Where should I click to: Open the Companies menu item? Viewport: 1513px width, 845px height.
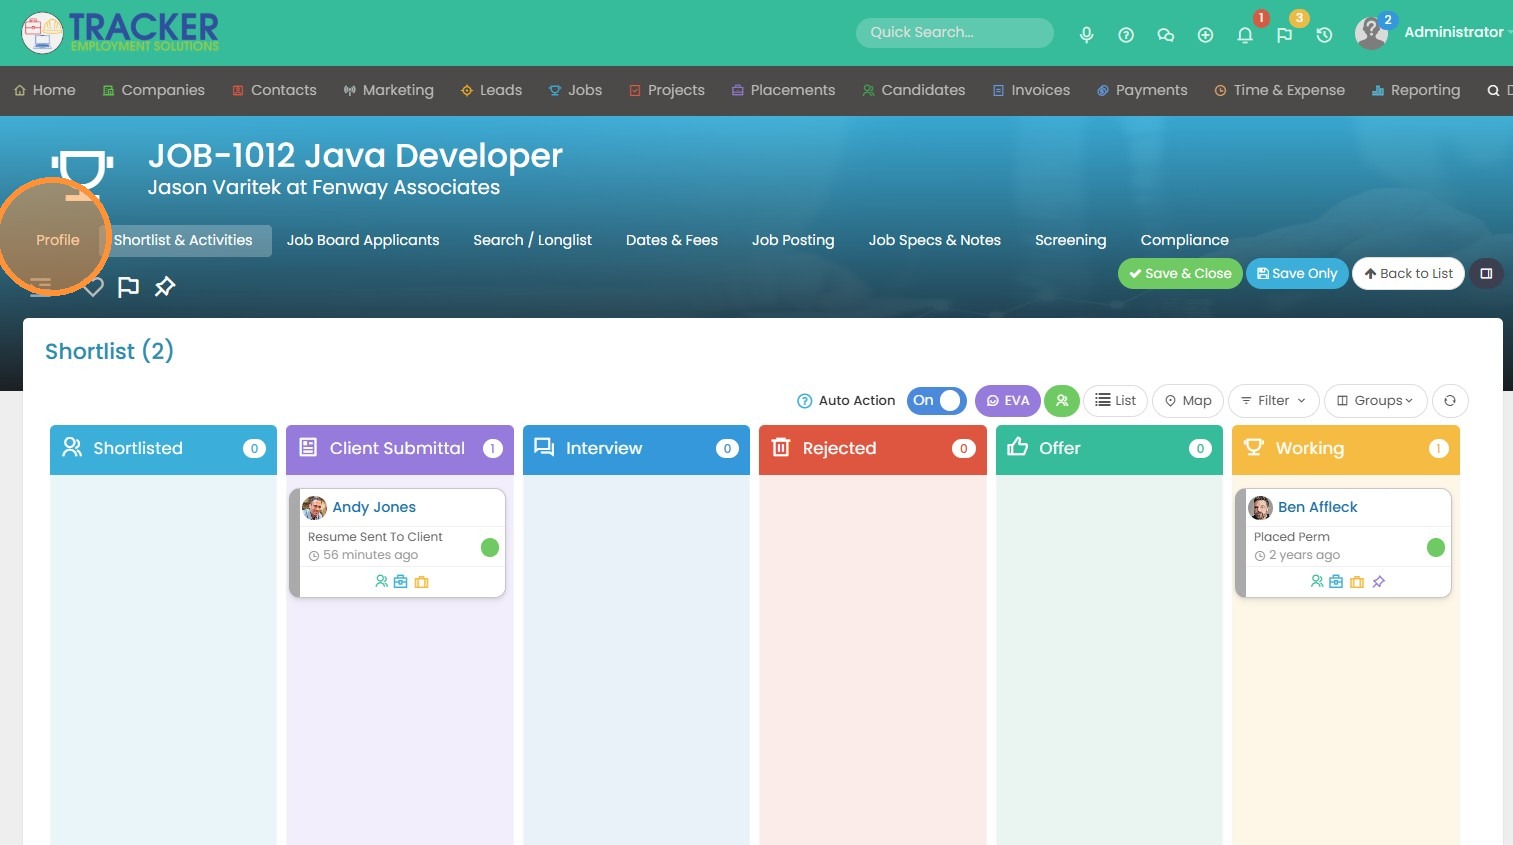pos(153,90)
